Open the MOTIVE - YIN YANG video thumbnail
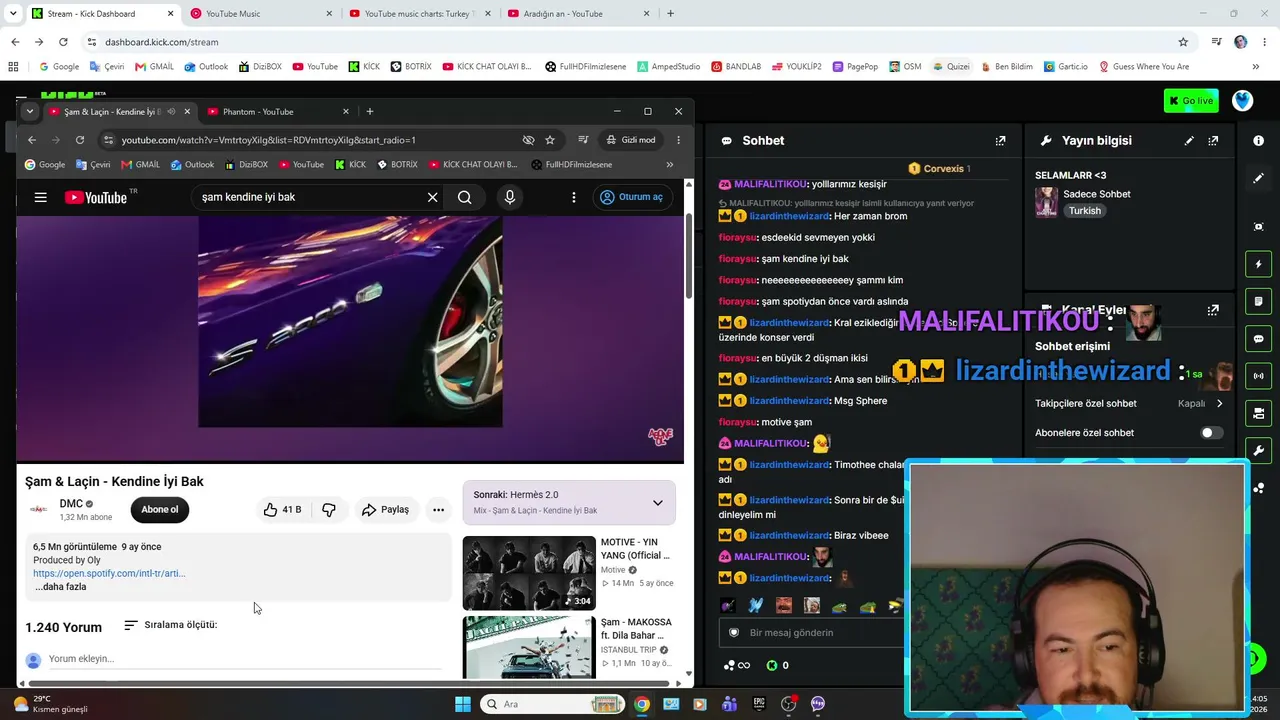The image size is (1280, 720). pyautogui.click(x=529, y=573)
